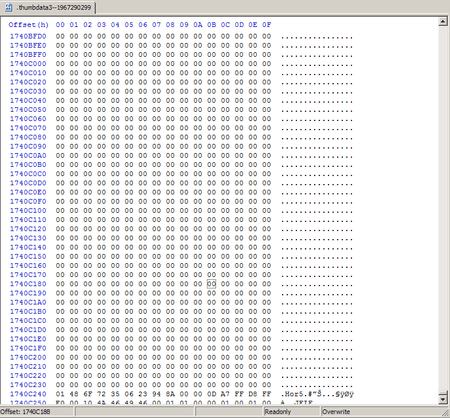Select the highlighted byte in row 1740C180
Screen dimensions: 450x418
point(211,284)
